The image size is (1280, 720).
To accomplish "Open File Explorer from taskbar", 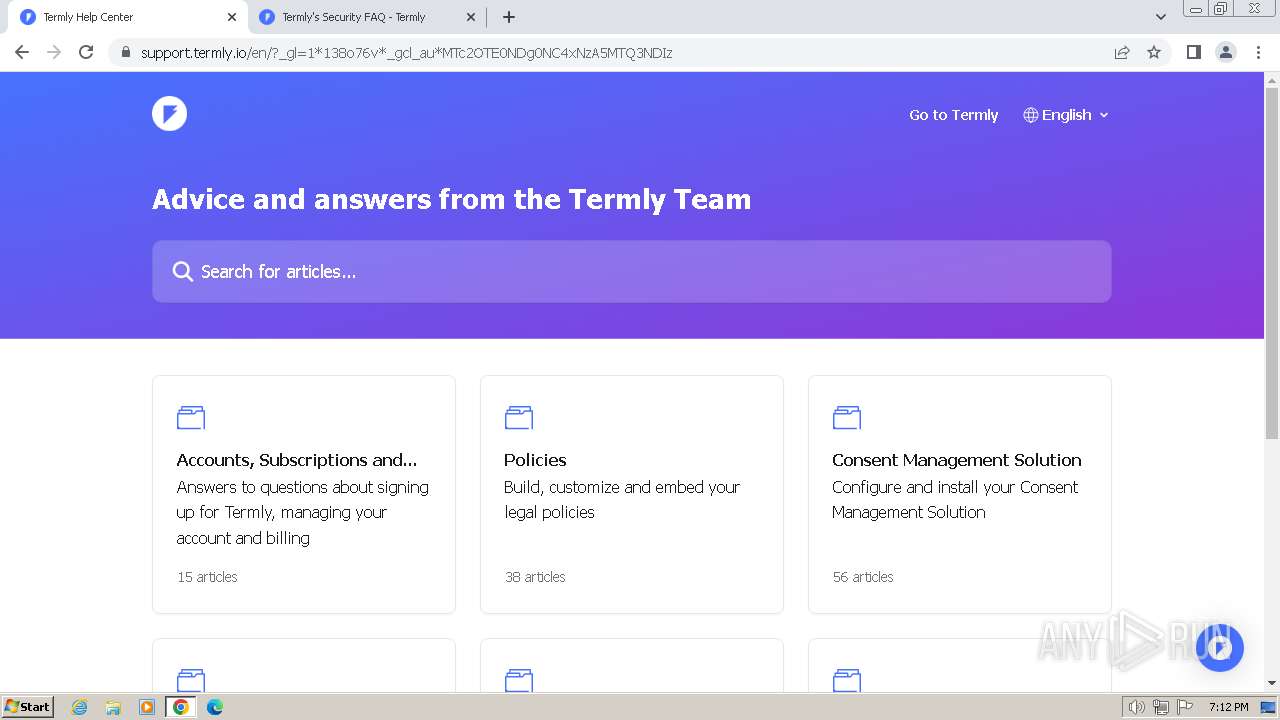I will (x=113, y=707).
